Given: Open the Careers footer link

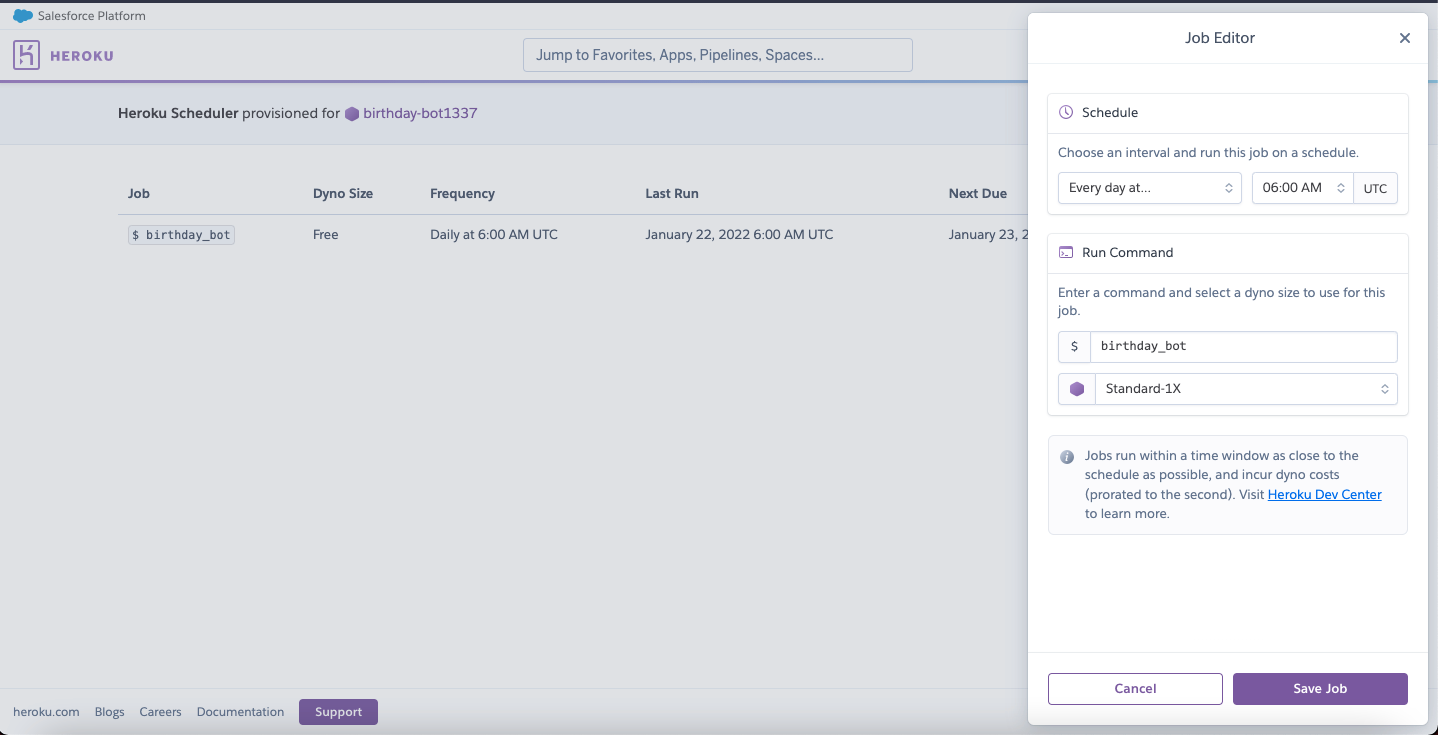Looking at the screenshot, I should pyautogui.click(x=160, y=712).
